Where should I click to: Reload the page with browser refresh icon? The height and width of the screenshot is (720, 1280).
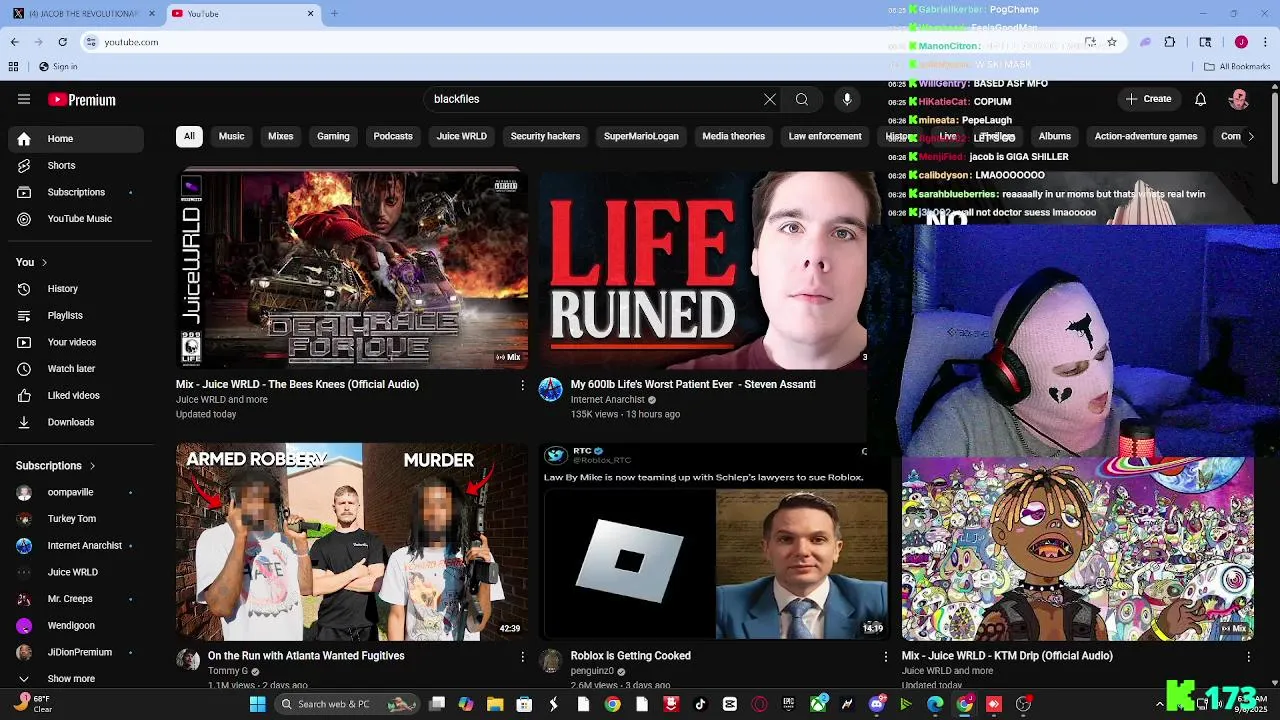62,42
